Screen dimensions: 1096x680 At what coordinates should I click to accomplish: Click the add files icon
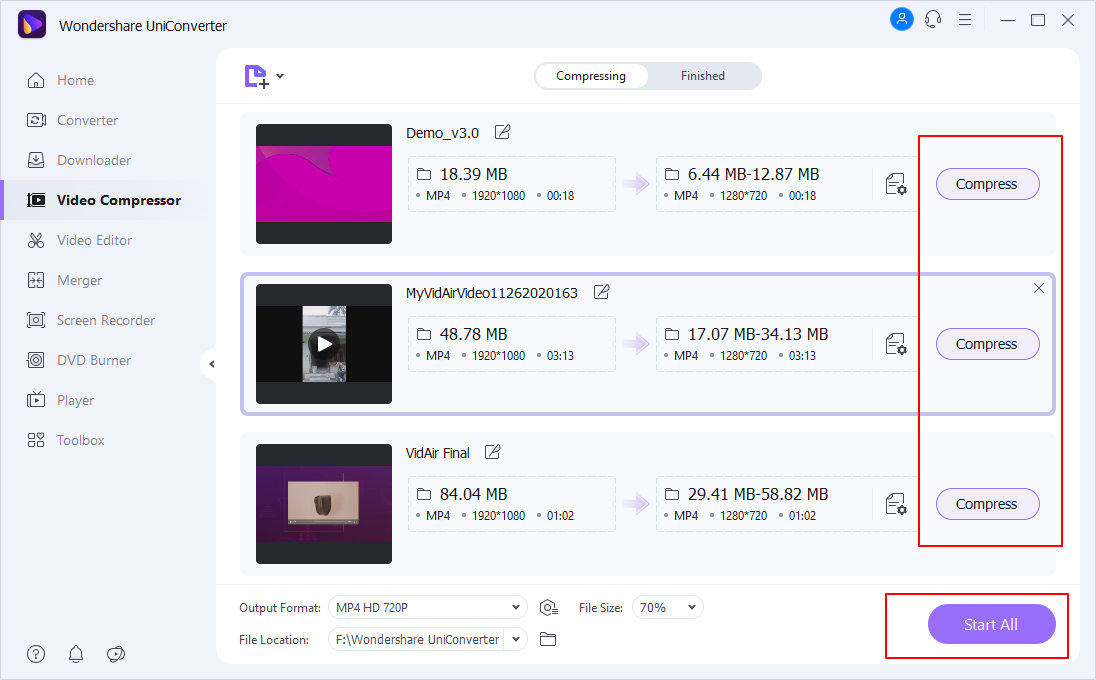[x=256, y=76]
